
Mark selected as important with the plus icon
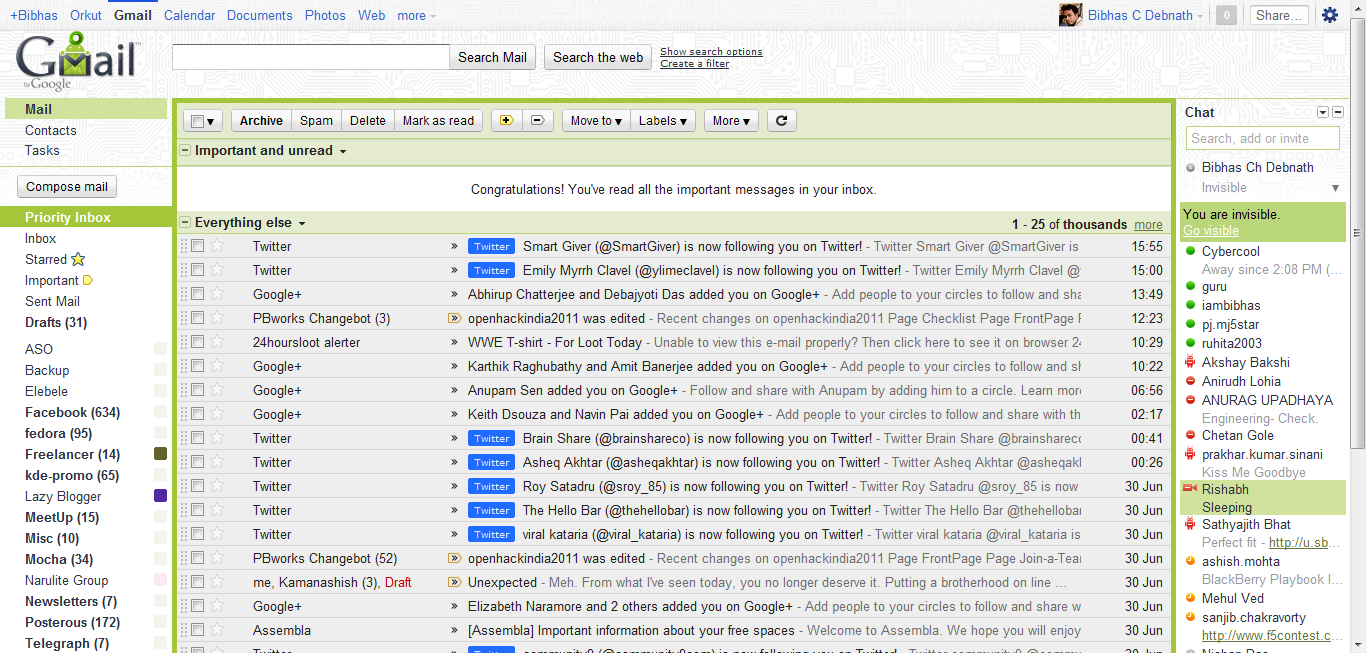[506, 121]
